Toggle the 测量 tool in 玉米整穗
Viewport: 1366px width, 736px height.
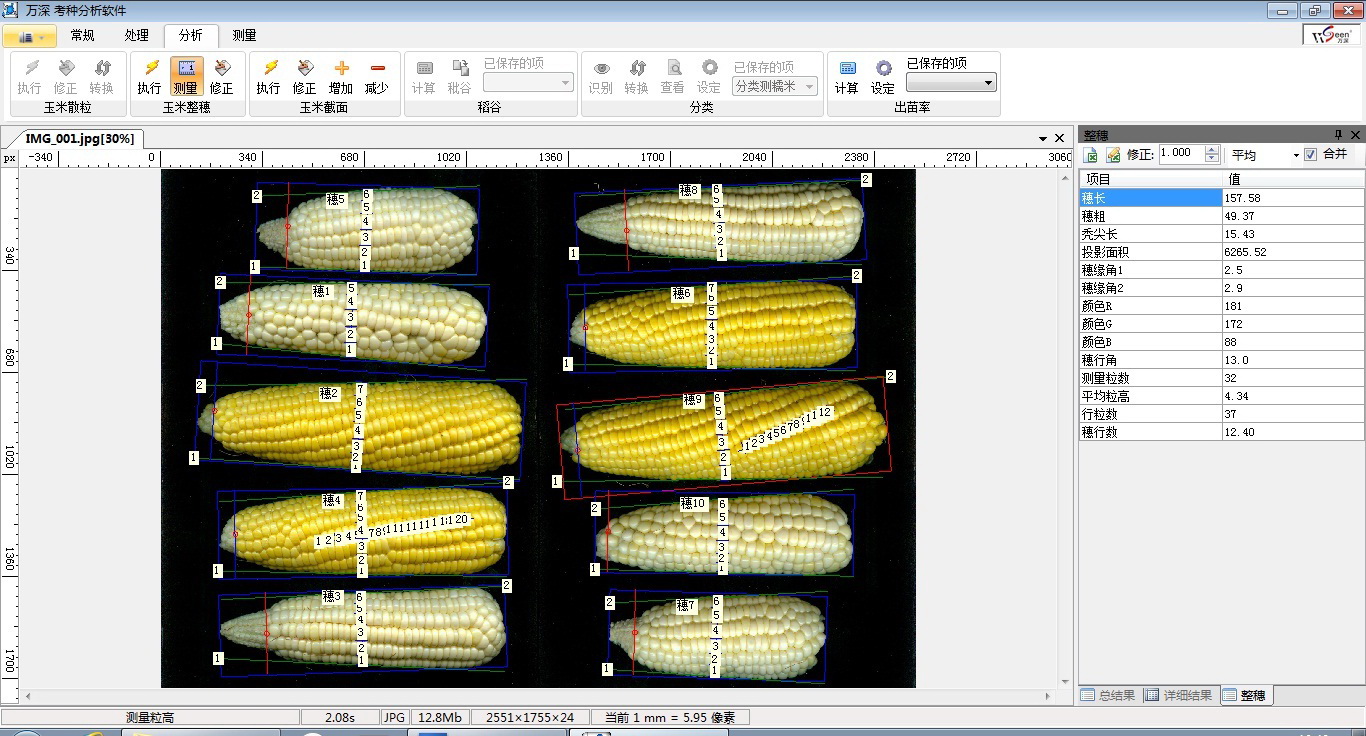coord(185,76)
